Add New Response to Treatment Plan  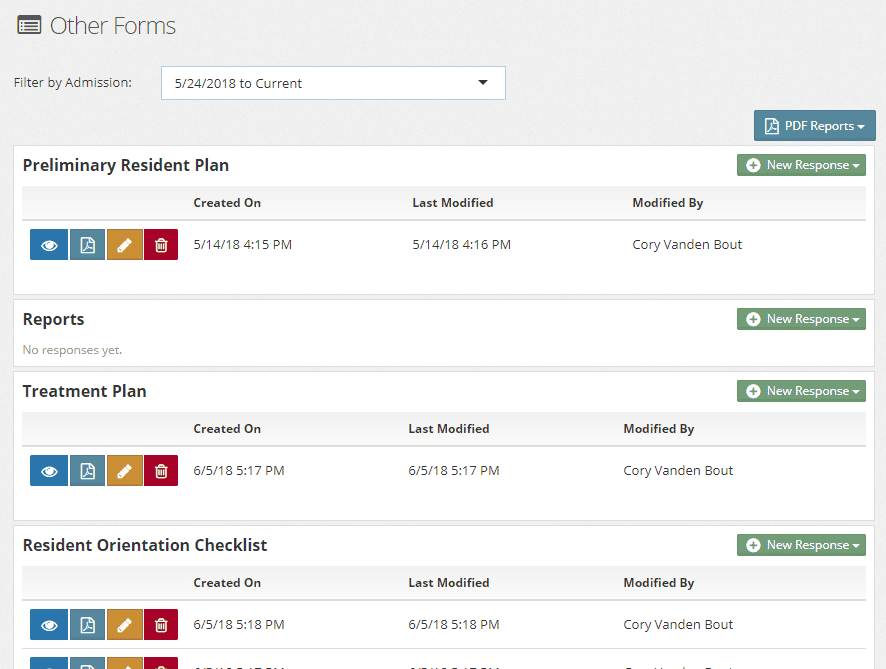tap(801, 391)
